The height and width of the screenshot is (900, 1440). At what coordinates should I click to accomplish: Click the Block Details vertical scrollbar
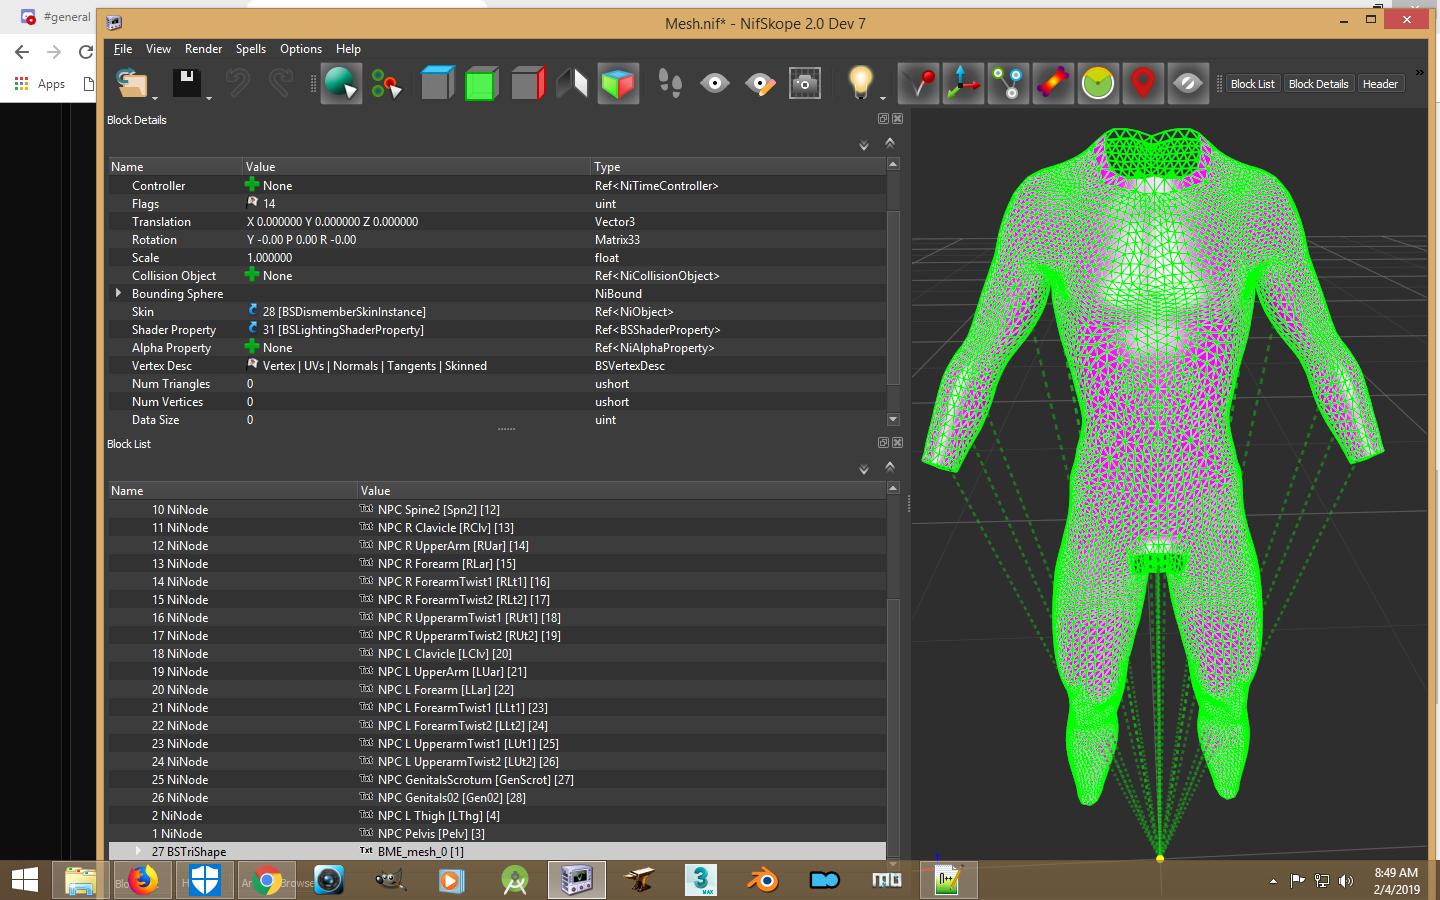point(893,298)
